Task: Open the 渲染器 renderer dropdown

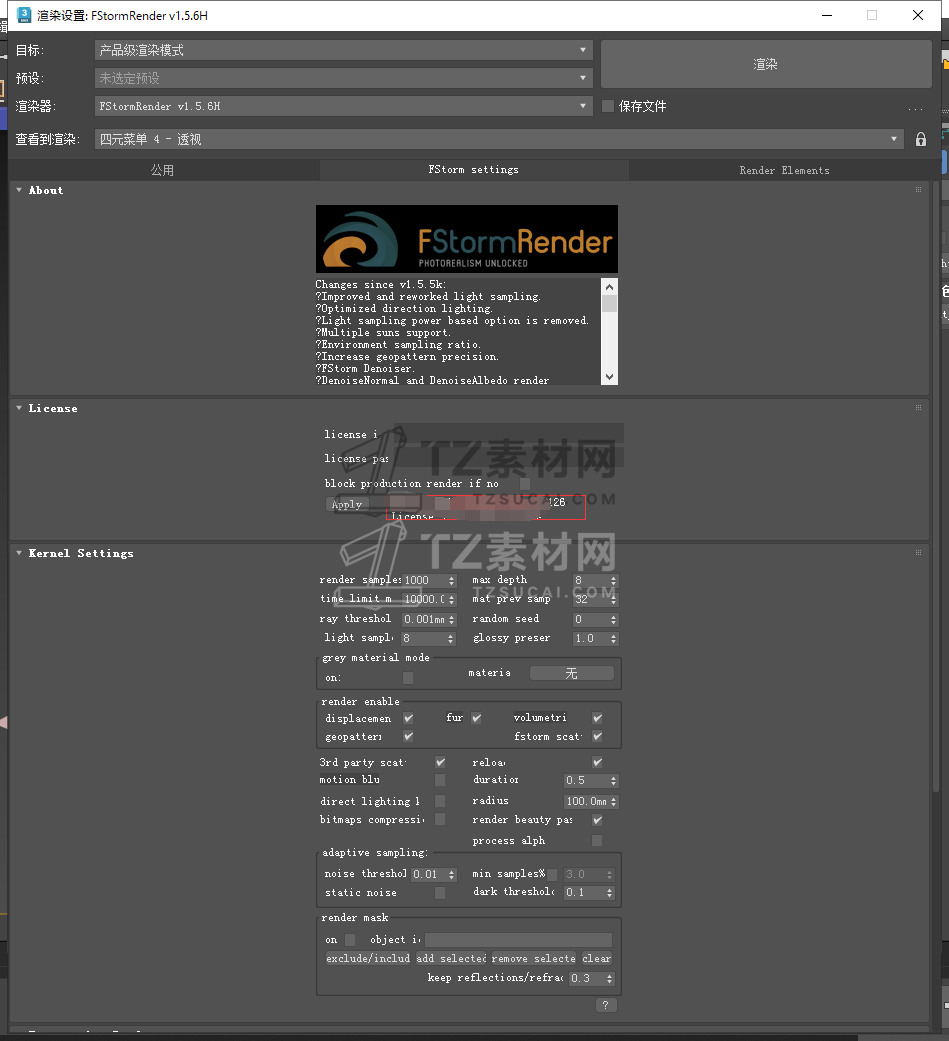Action: point(343,106)
